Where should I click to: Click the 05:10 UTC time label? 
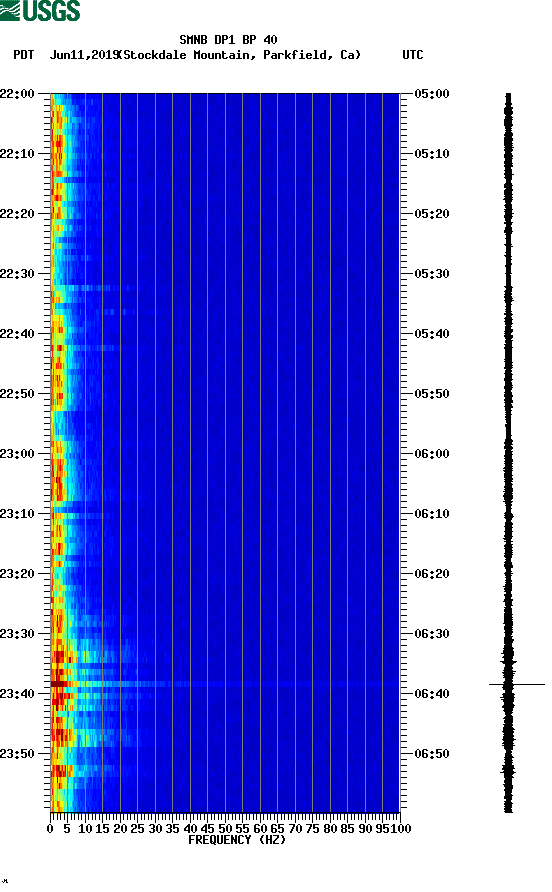click(432, 154)
